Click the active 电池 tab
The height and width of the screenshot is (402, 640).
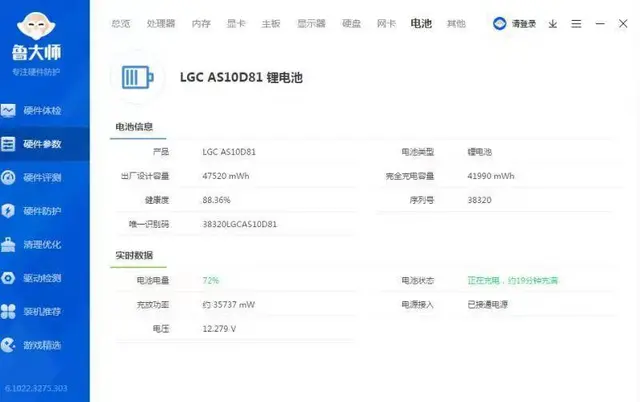pos(421,24)
